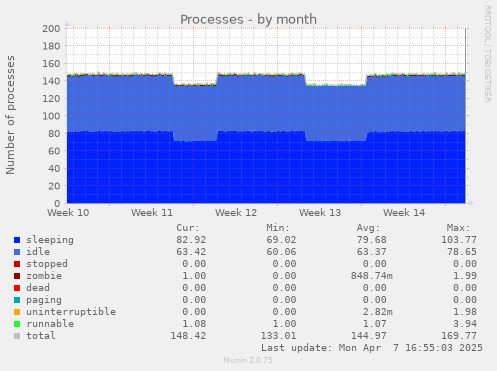Click total average value 144.97
The height and width of the screenshot is (371, 497).
369,336
